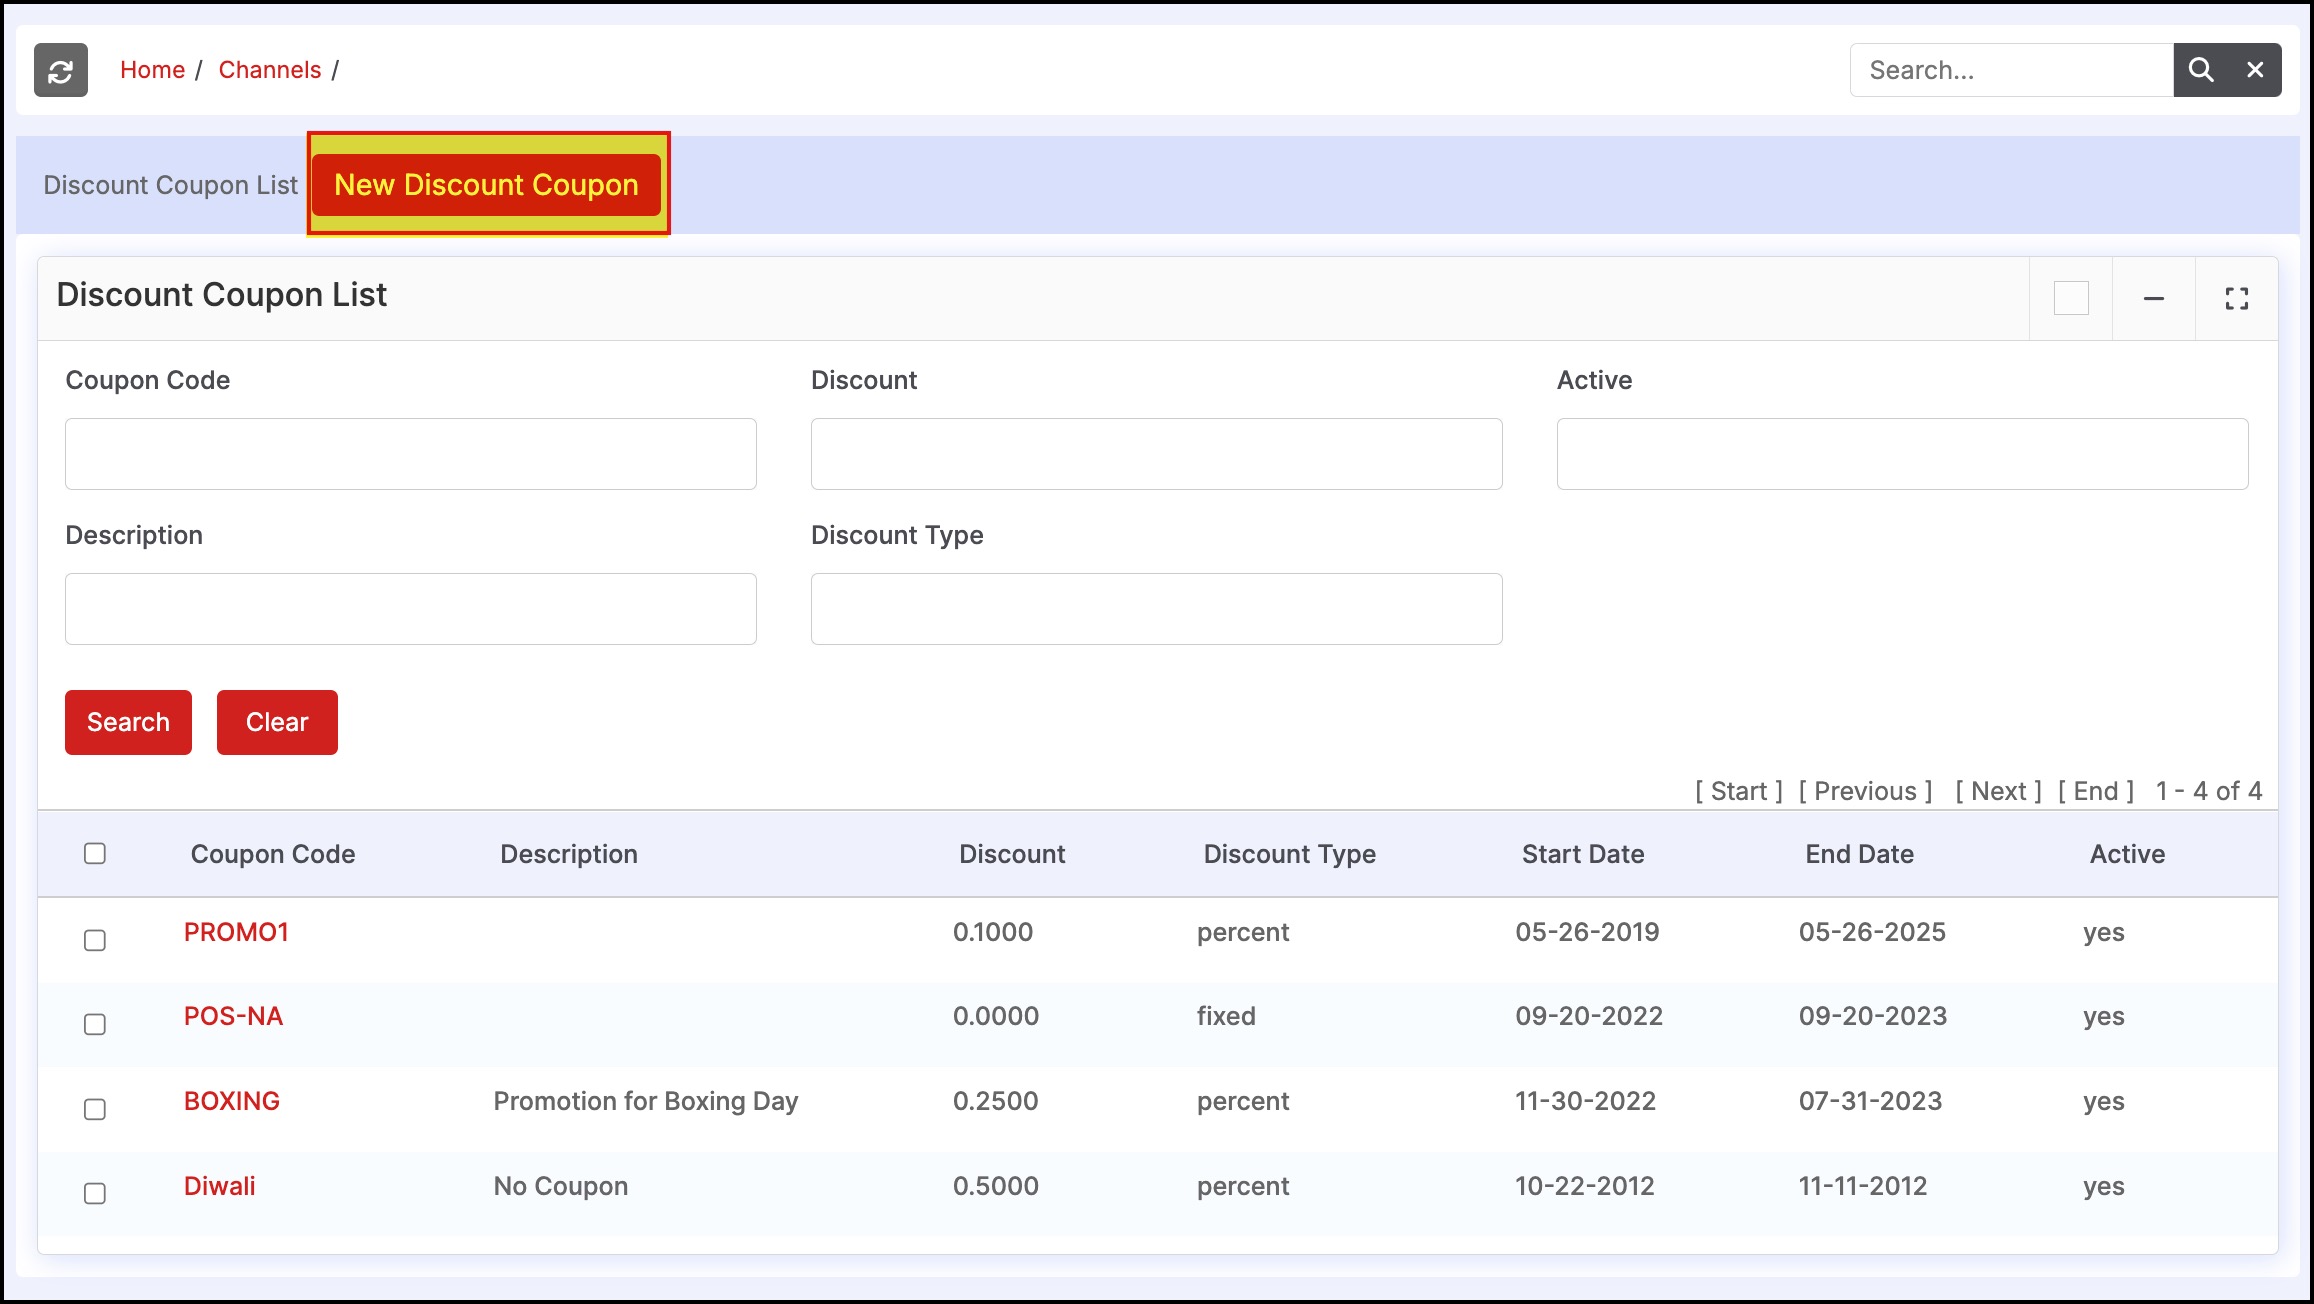Sort by End Date column header
2314x1304 pixels.
(1860, 854)
